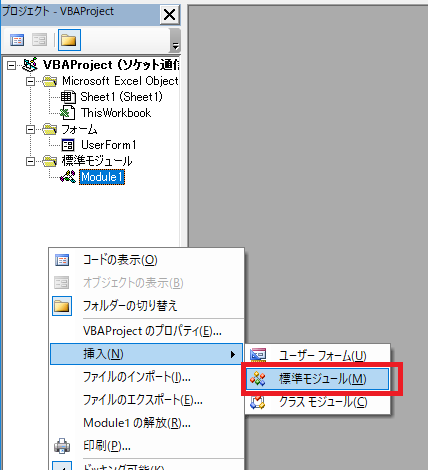
Task: Collapse the フォーム folder node
Action: (x=30, y=129)
